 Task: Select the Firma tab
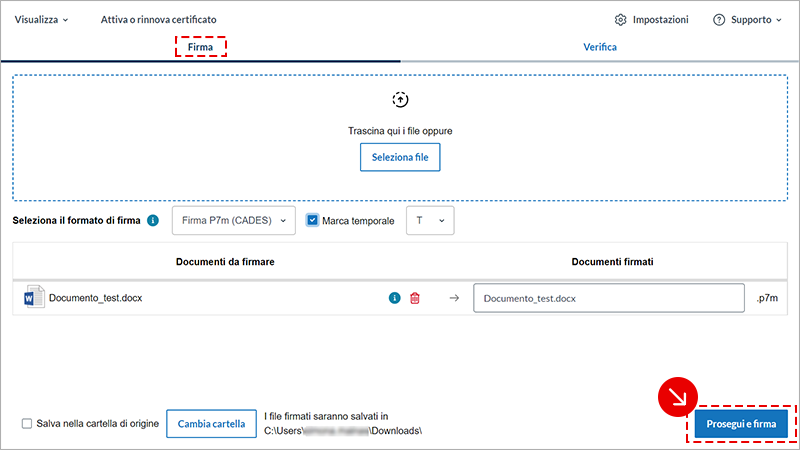[x=200, y=47]
